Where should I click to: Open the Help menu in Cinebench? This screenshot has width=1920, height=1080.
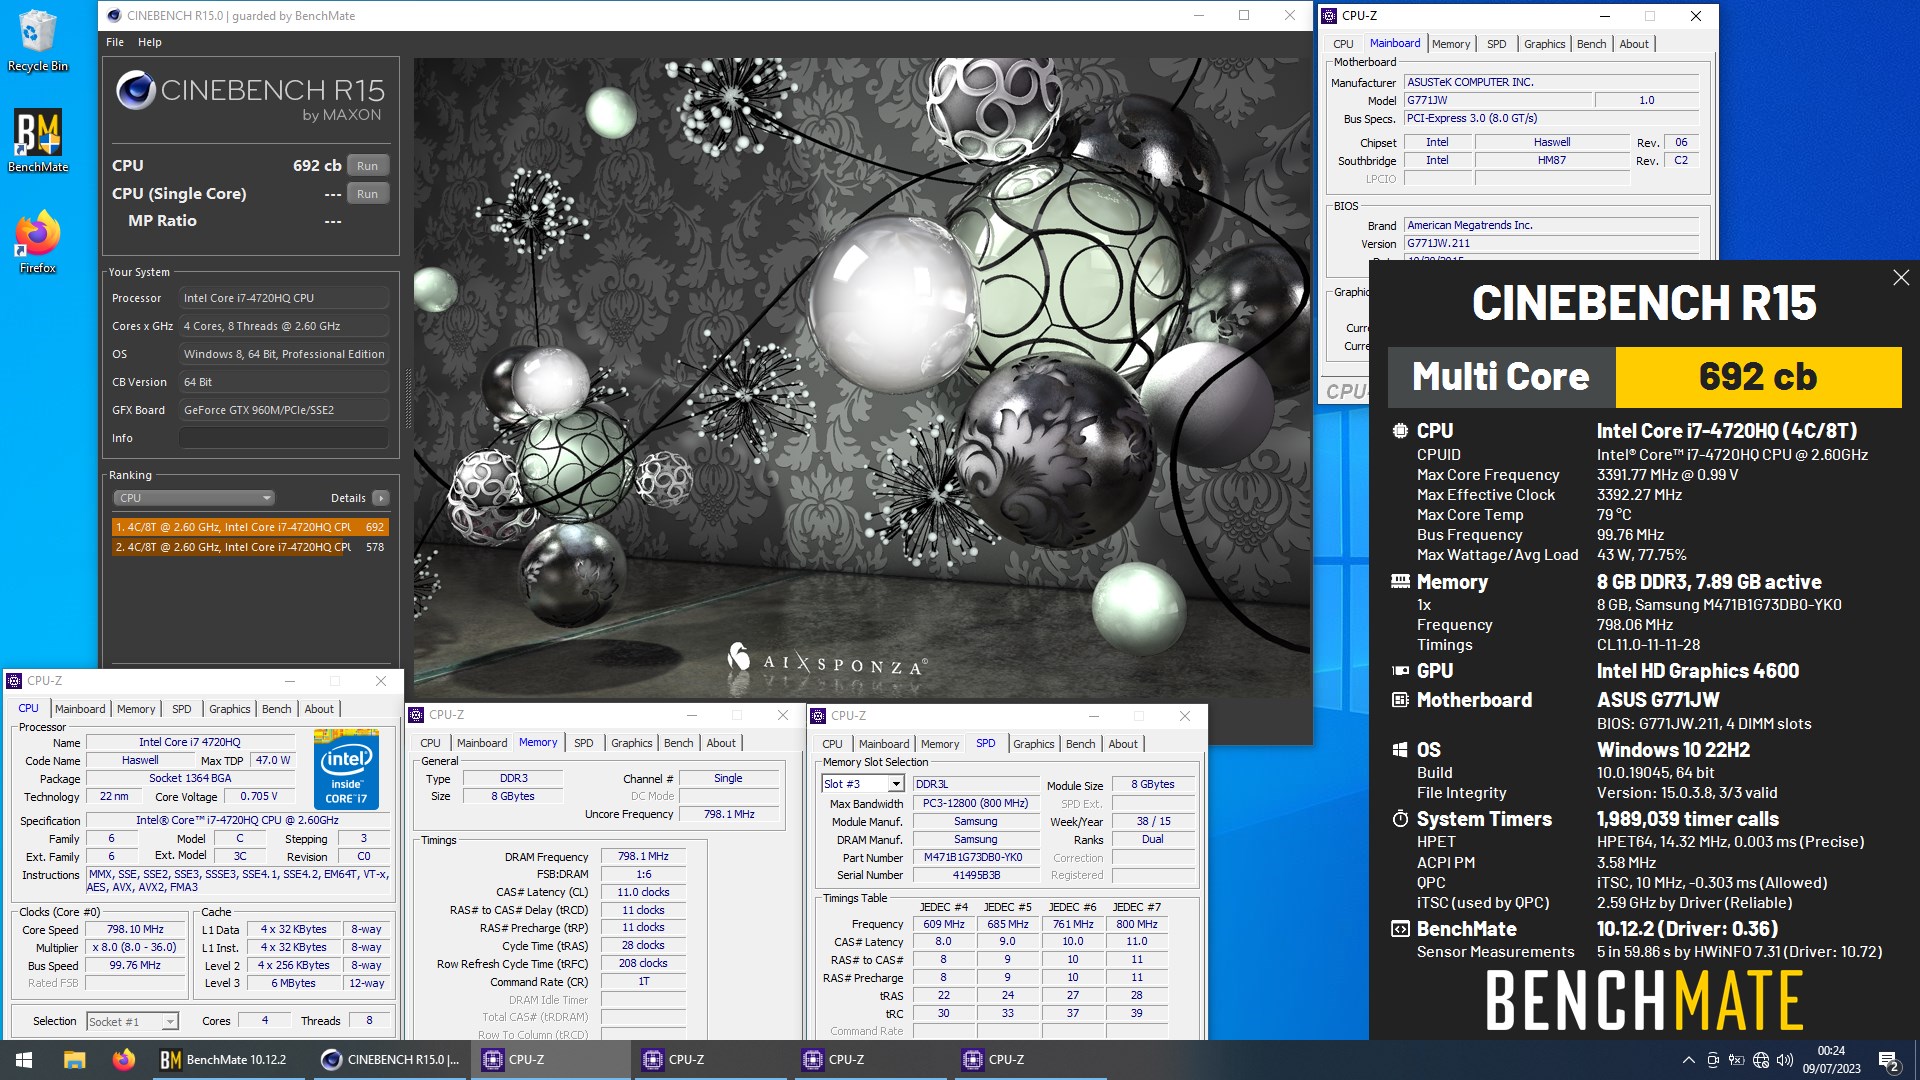tap(149, 42)
